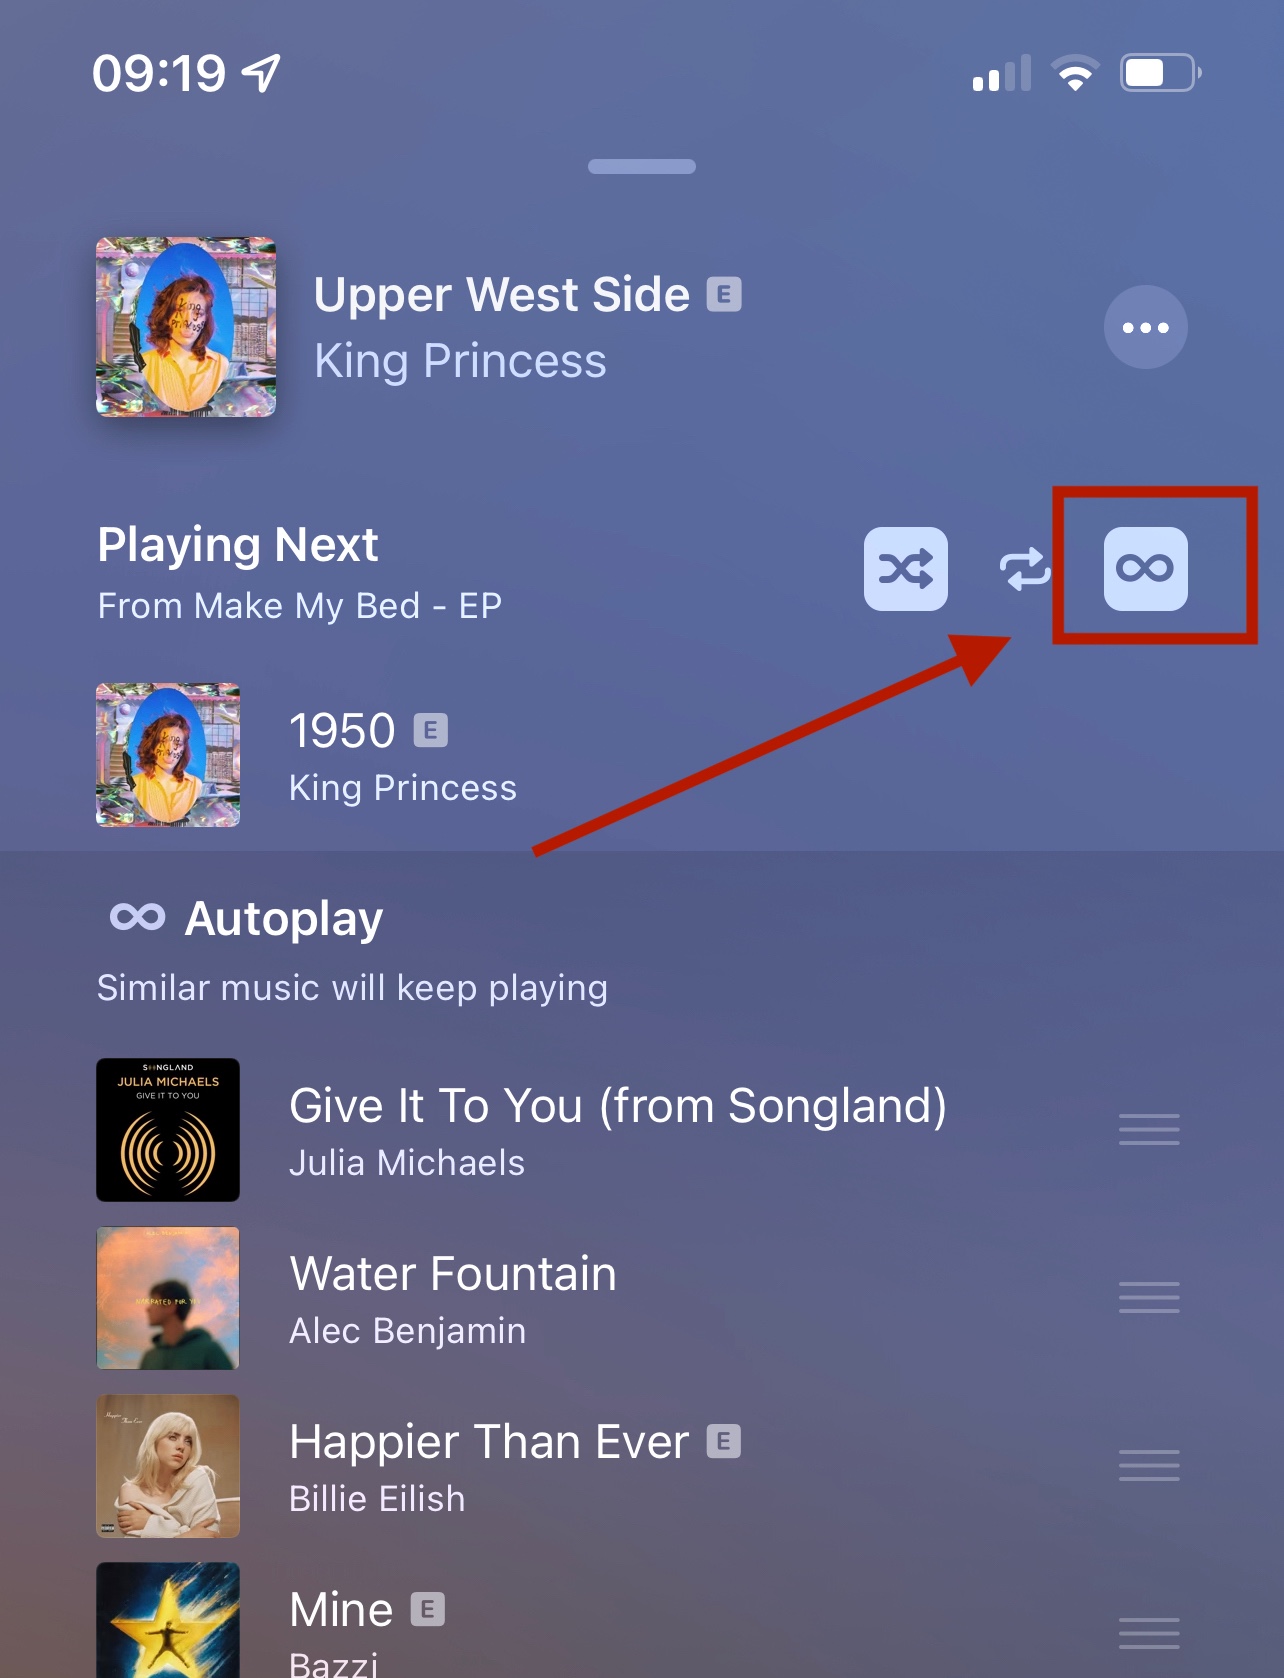
Task: Toggle the Autoplay infinity button
Action: pyautogui.click(x=1146, y=569)
